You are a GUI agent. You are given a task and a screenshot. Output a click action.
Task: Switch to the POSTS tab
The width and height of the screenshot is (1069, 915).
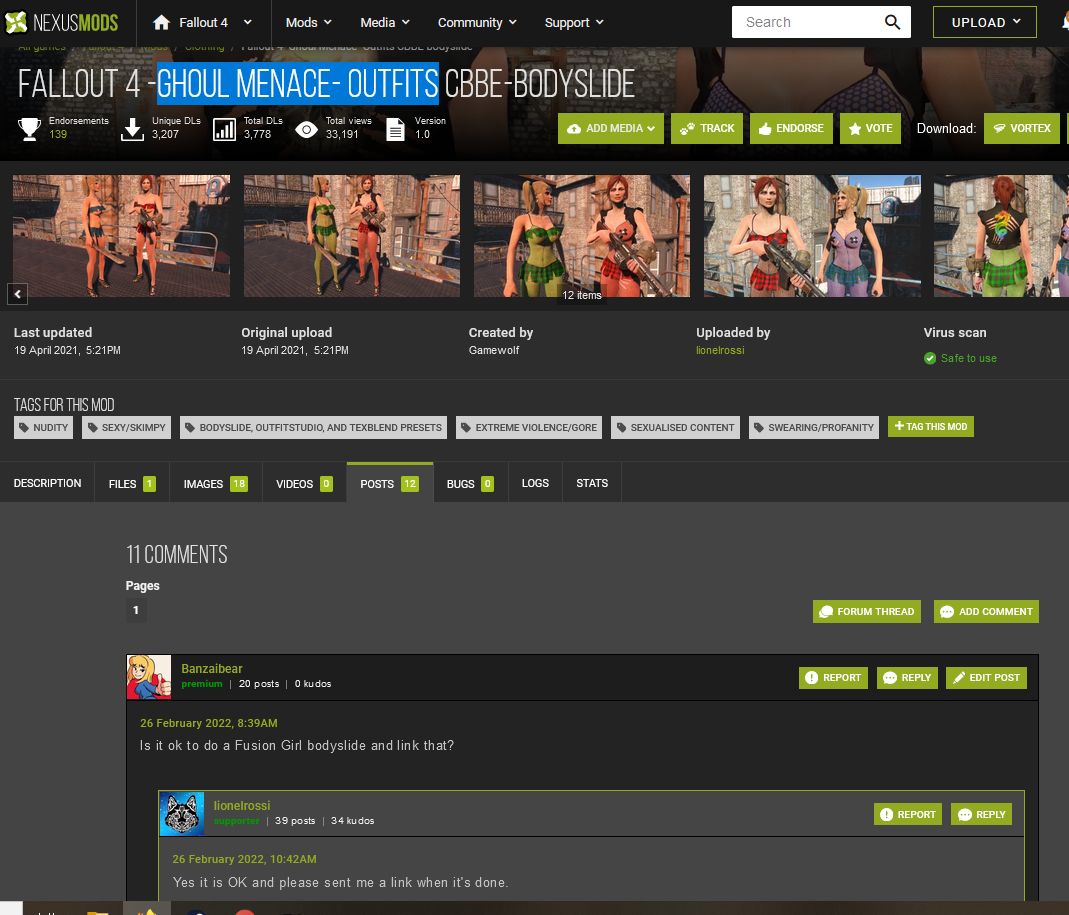point(390,483)
